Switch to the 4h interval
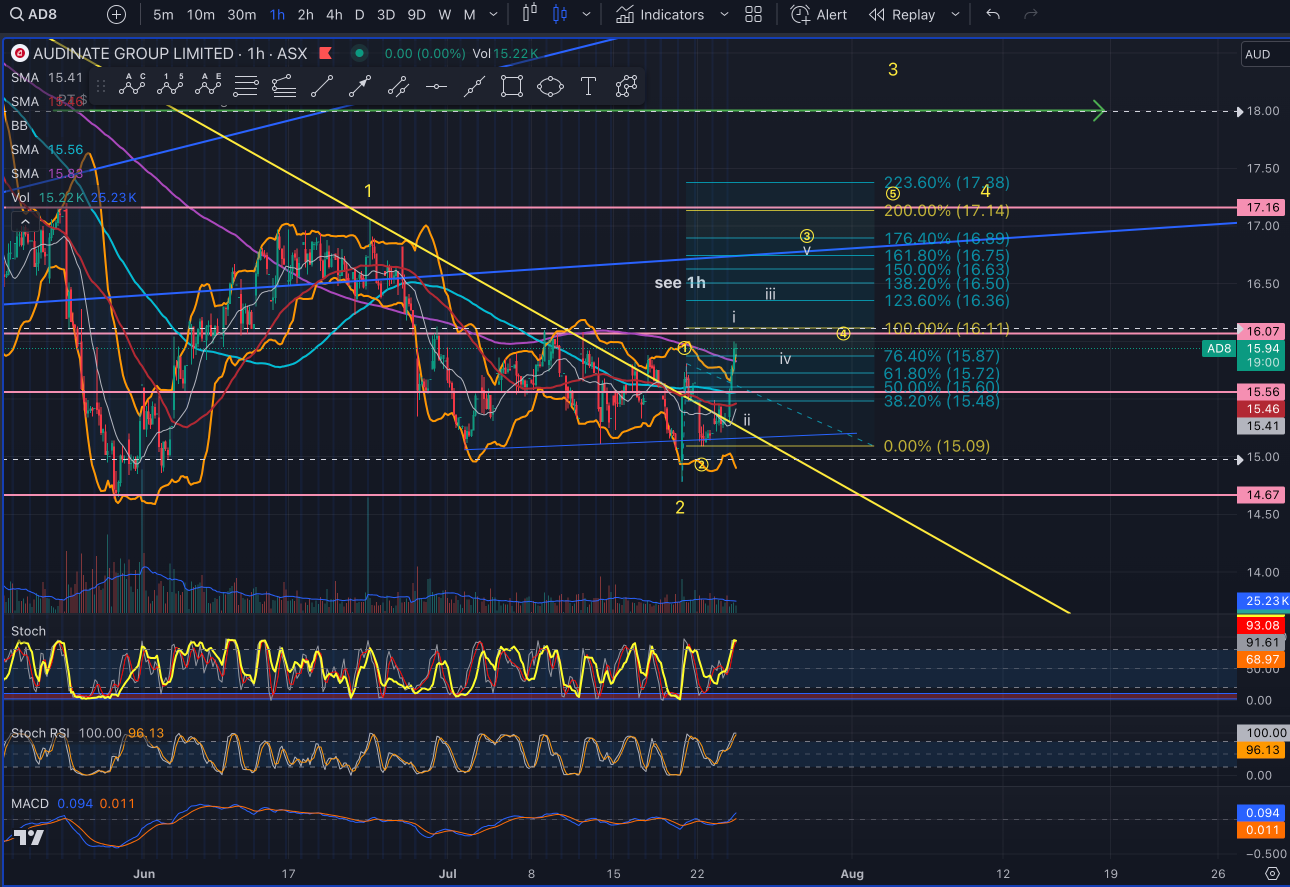1290x887 pixels. [x=333, y=15]
